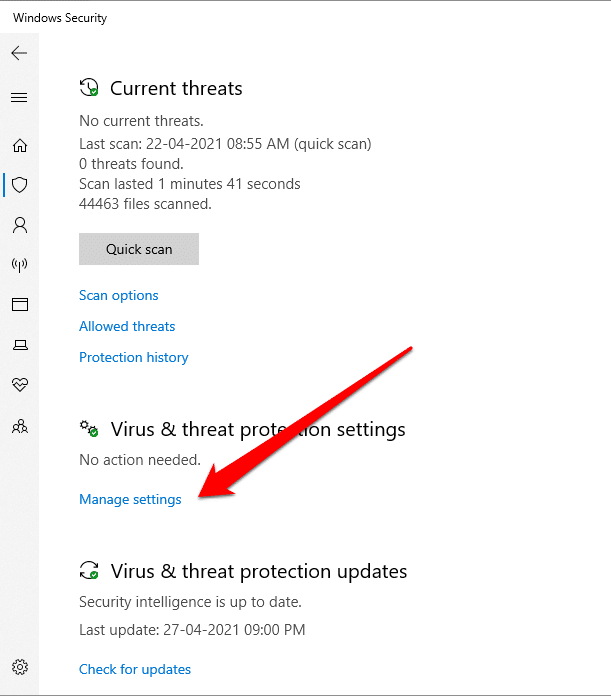
Task: Click the Current threats section icon
Action: tap(89, 88)
